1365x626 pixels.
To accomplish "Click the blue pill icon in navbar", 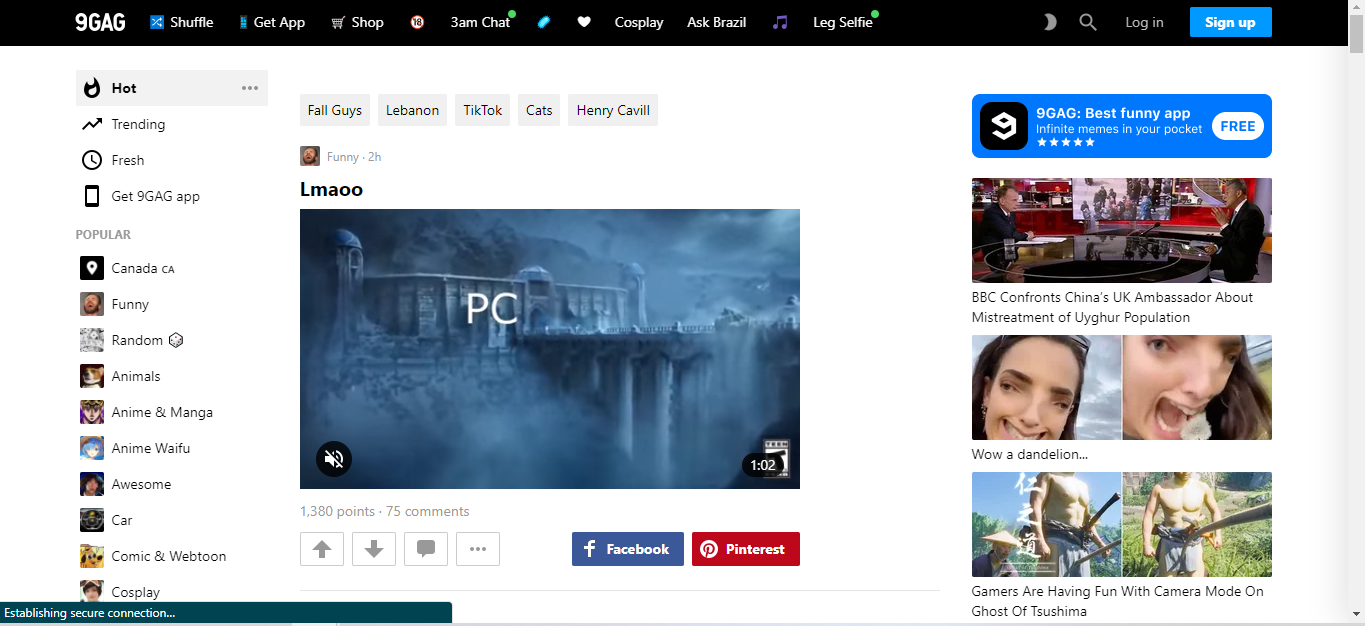I will tap(544, 22).
